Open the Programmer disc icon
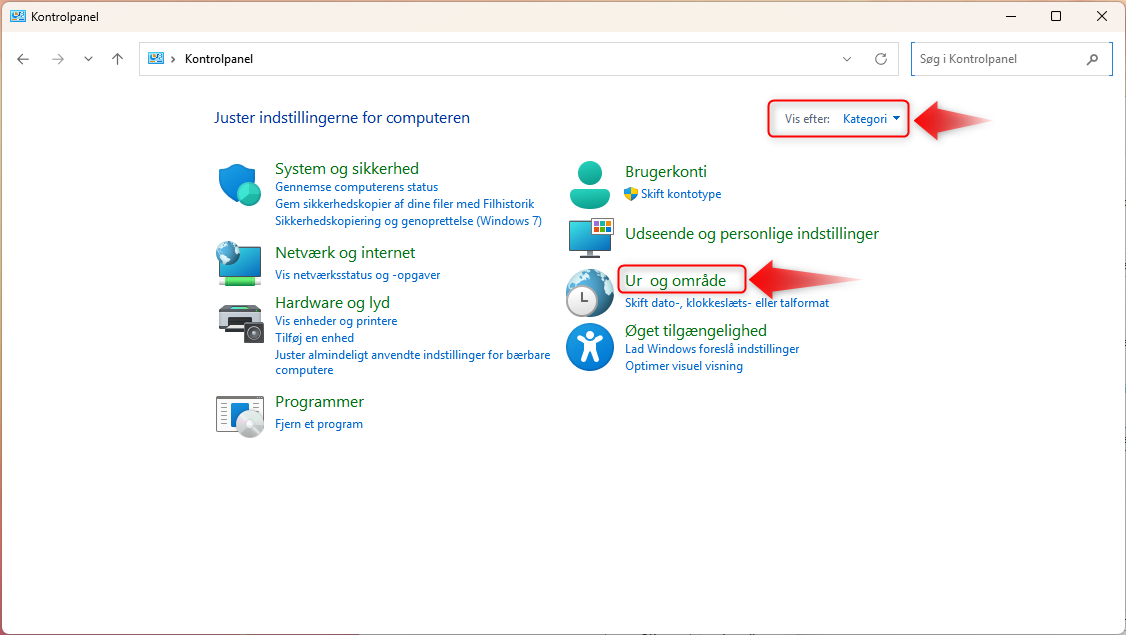 pyautogui.click(x=240, y=416)
